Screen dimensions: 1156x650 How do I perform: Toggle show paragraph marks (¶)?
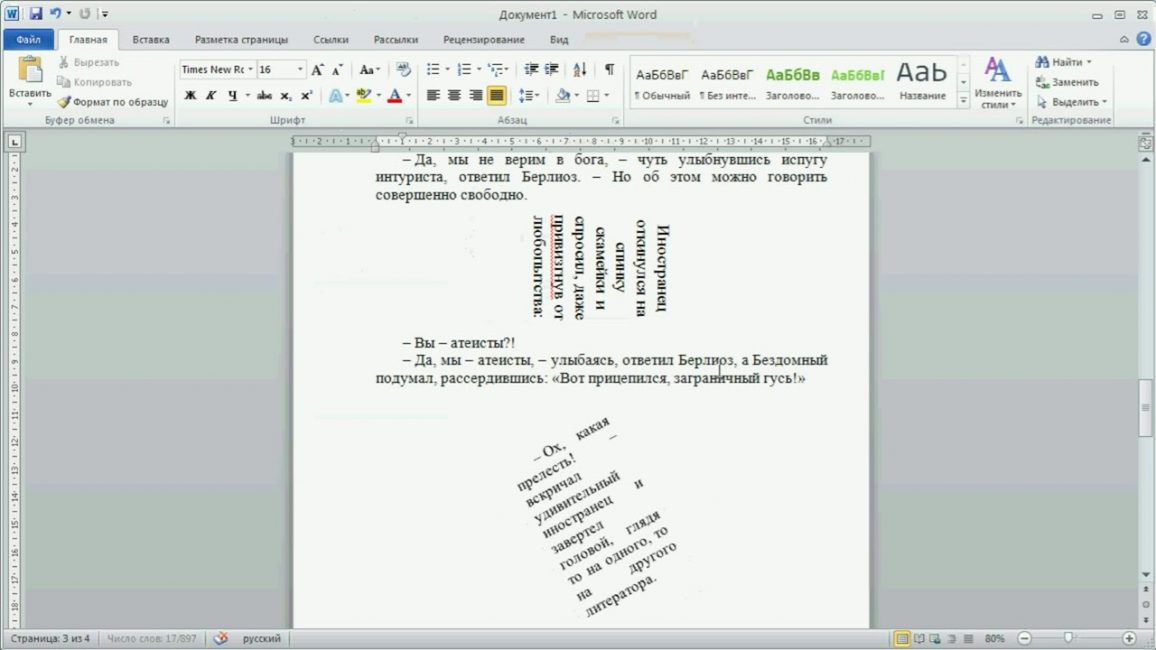pos(609,69)
